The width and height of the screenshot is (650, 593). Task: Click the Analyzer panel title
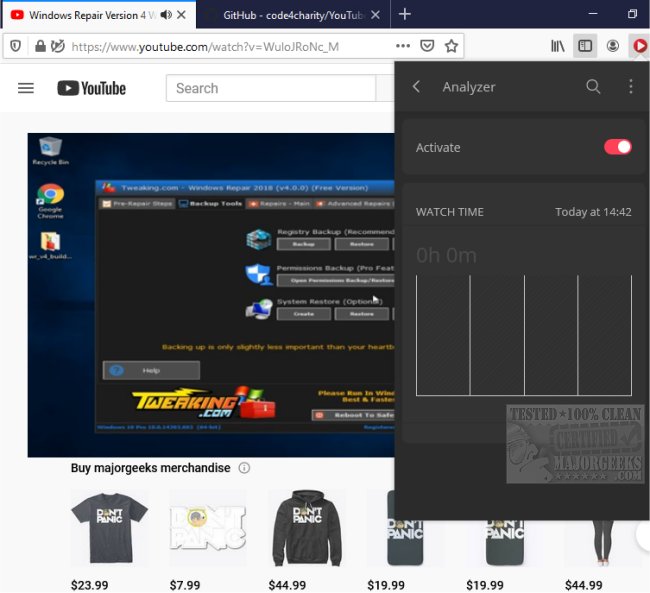pyautogui.click(x=469, y=87)
